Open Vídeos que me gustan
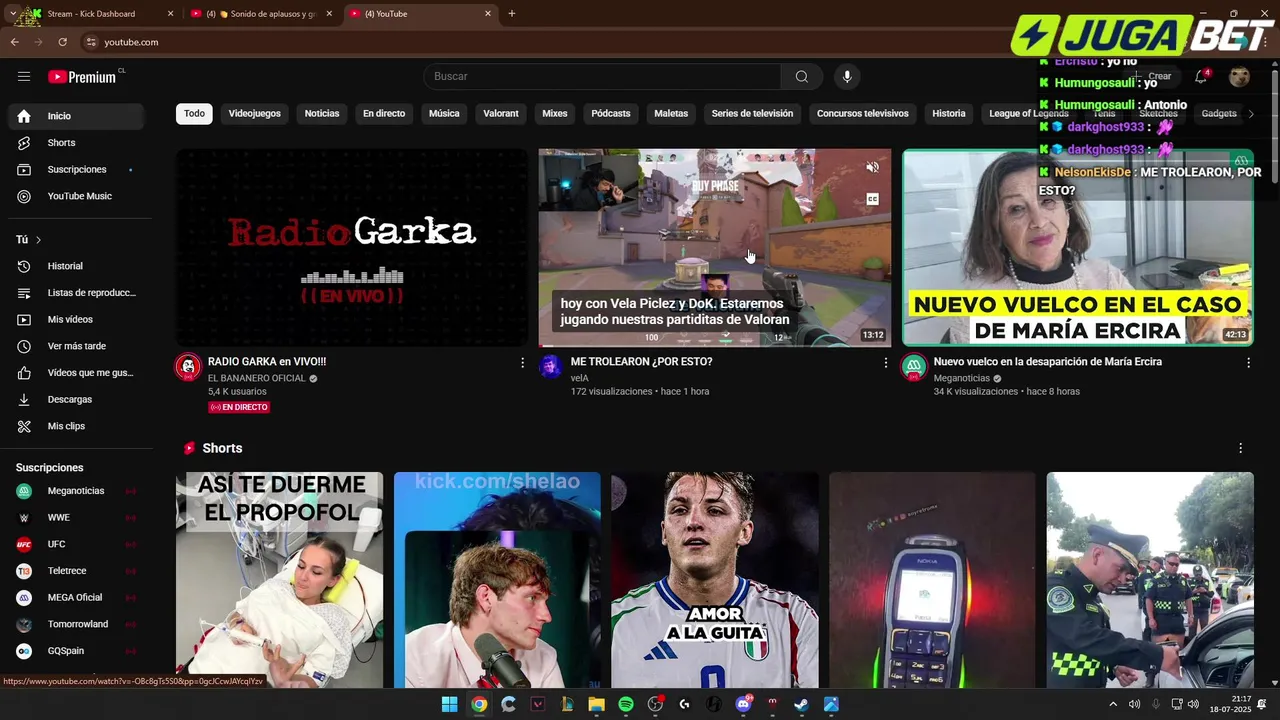This screenshot has height=720, width=1280. [x=76, y=373]
